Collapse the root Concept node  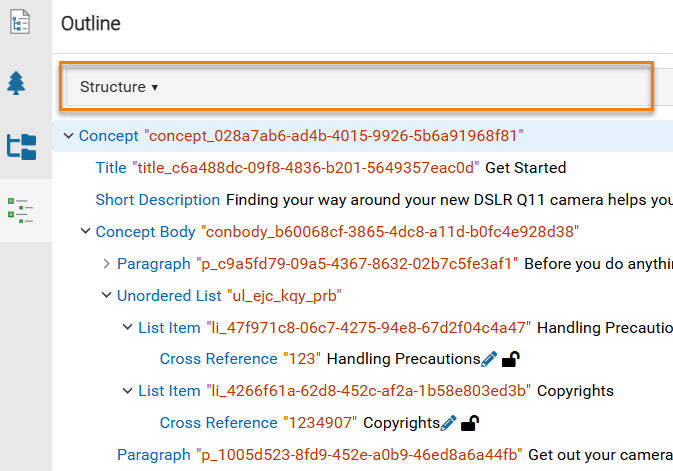(68, 136)
